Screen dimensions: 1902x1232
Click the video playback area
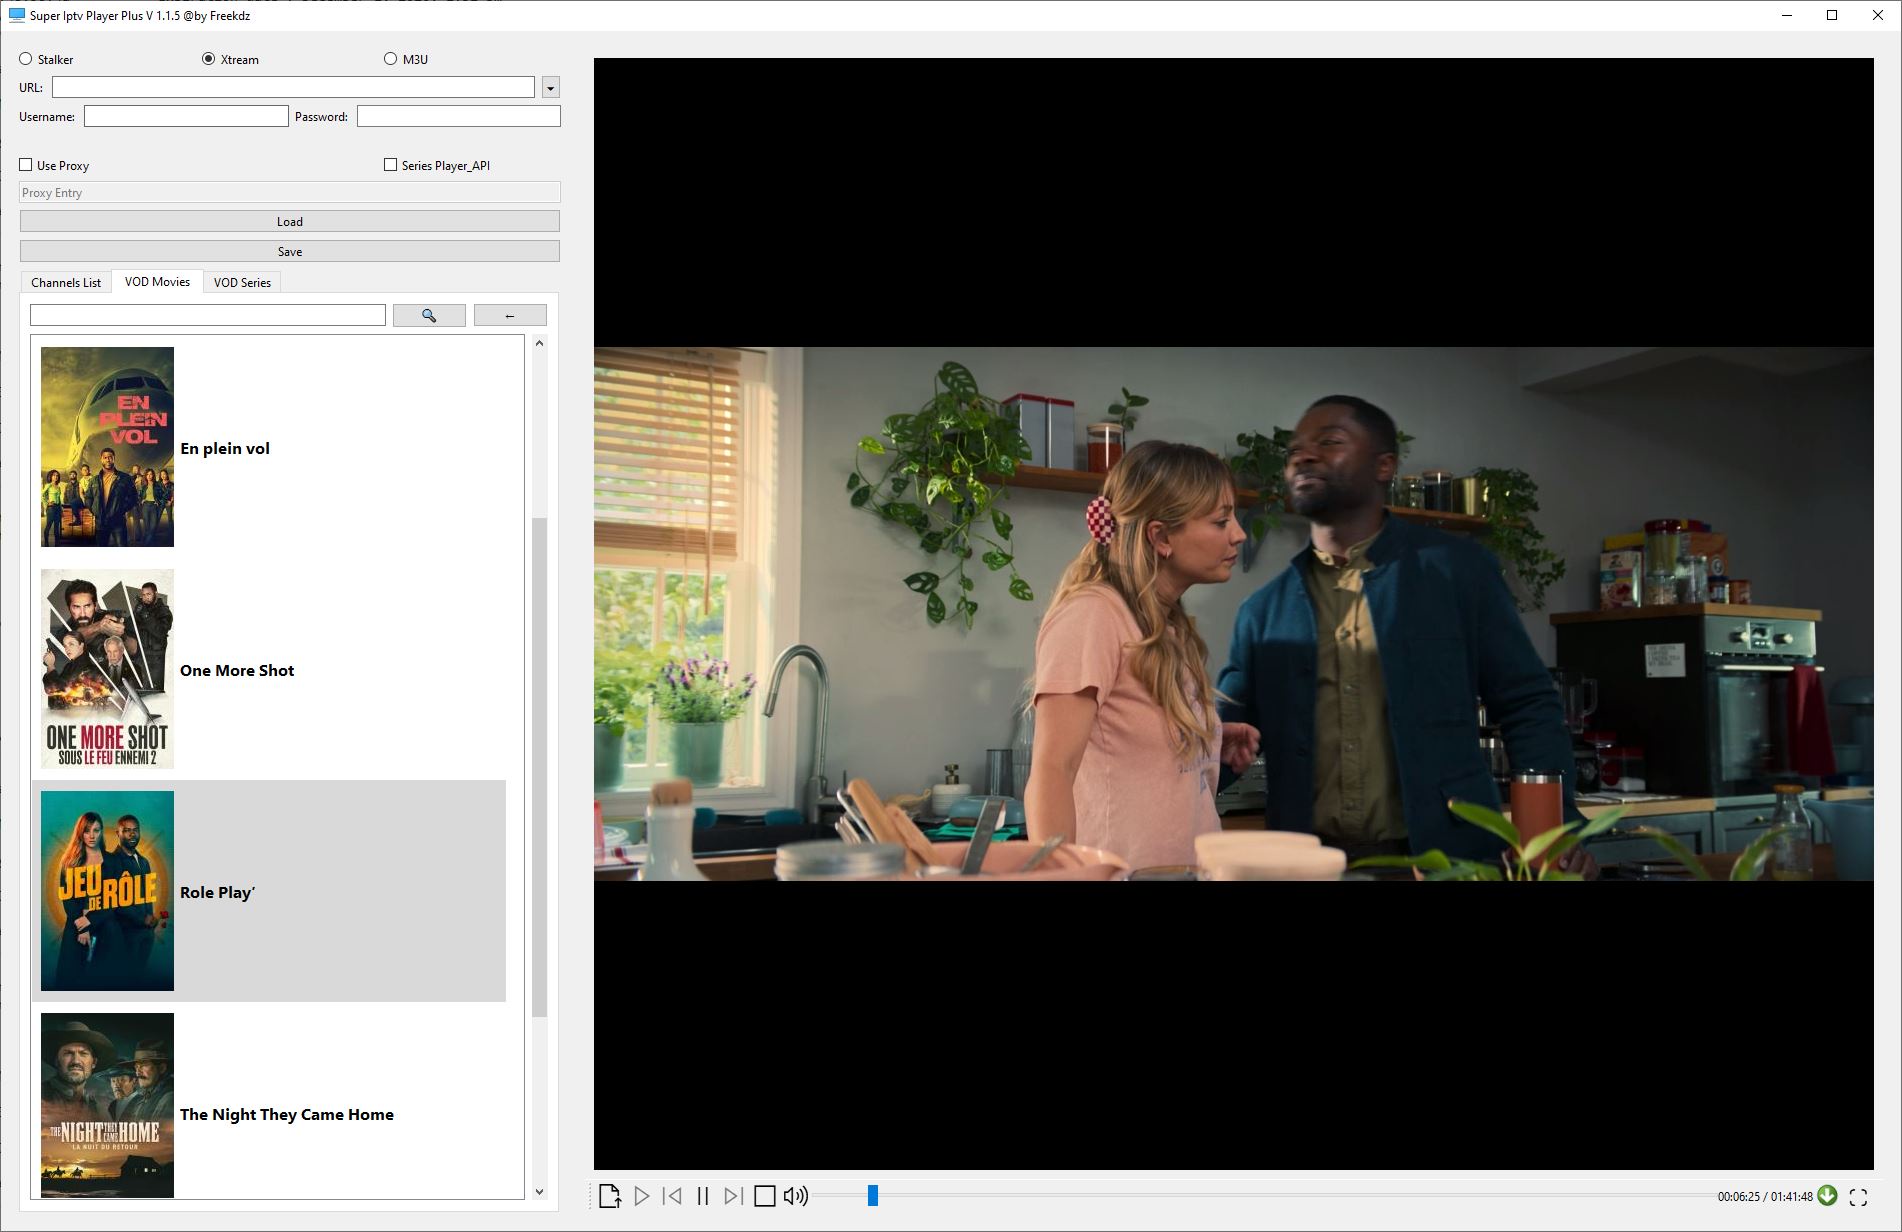tap(1233, 613)
